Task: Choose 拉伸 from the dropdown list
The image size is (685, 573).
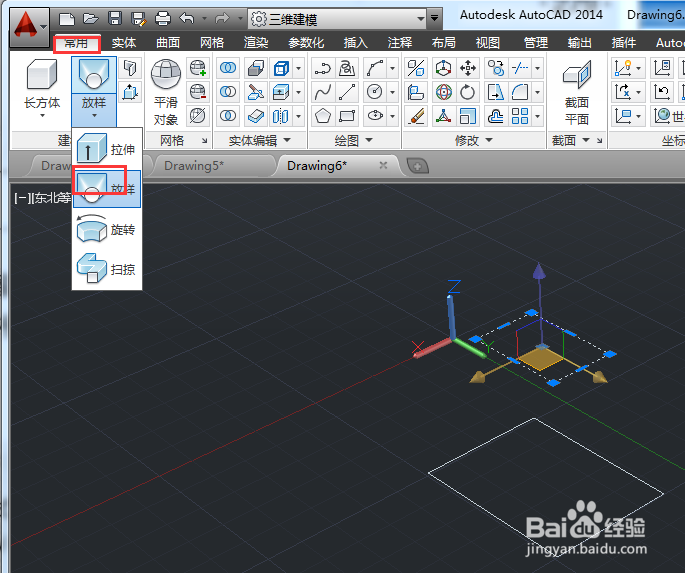Action: 107,149
